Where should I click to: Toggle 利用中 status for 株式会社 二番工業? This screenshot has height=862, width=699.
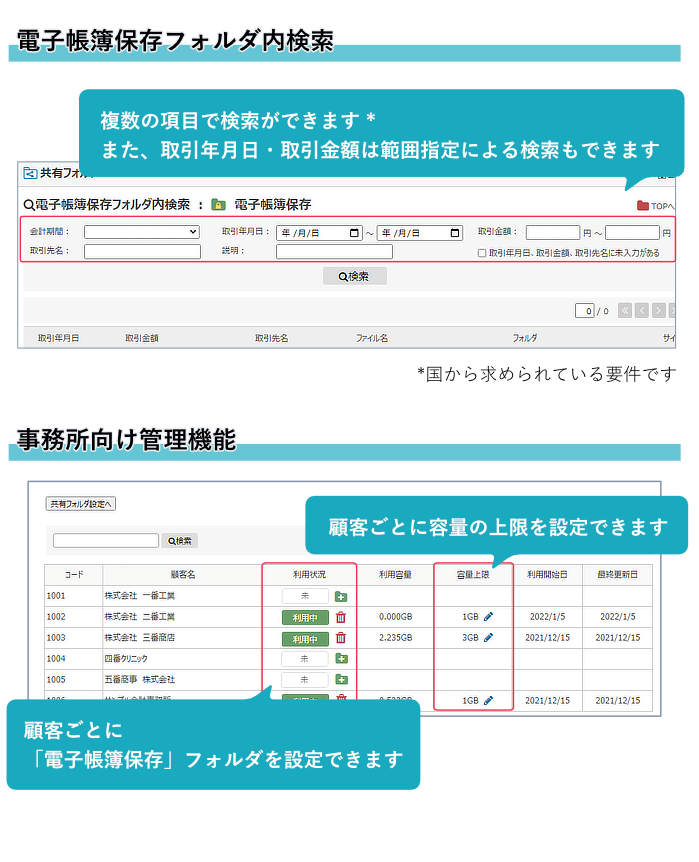point(305,617)
